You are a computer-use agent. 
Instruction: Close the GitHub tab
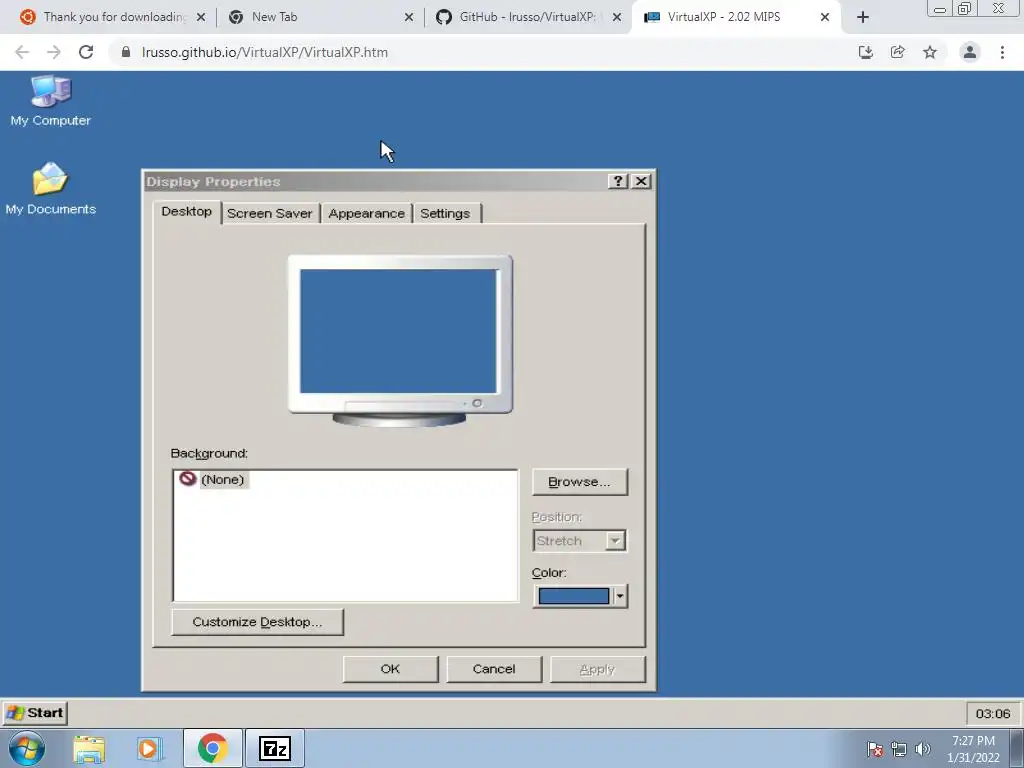(616, 17)
